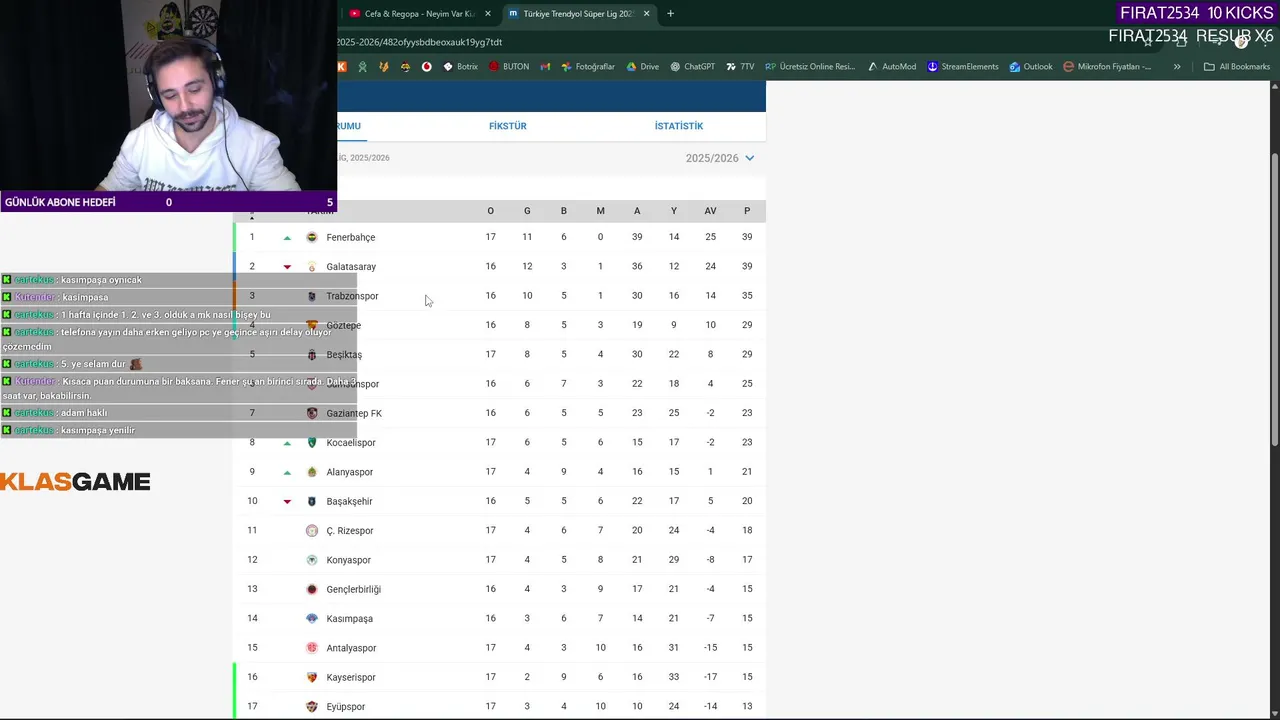Viewport: 1280px width, 720px height.
Task: Open a new browser tab
Action: [670, 14]
